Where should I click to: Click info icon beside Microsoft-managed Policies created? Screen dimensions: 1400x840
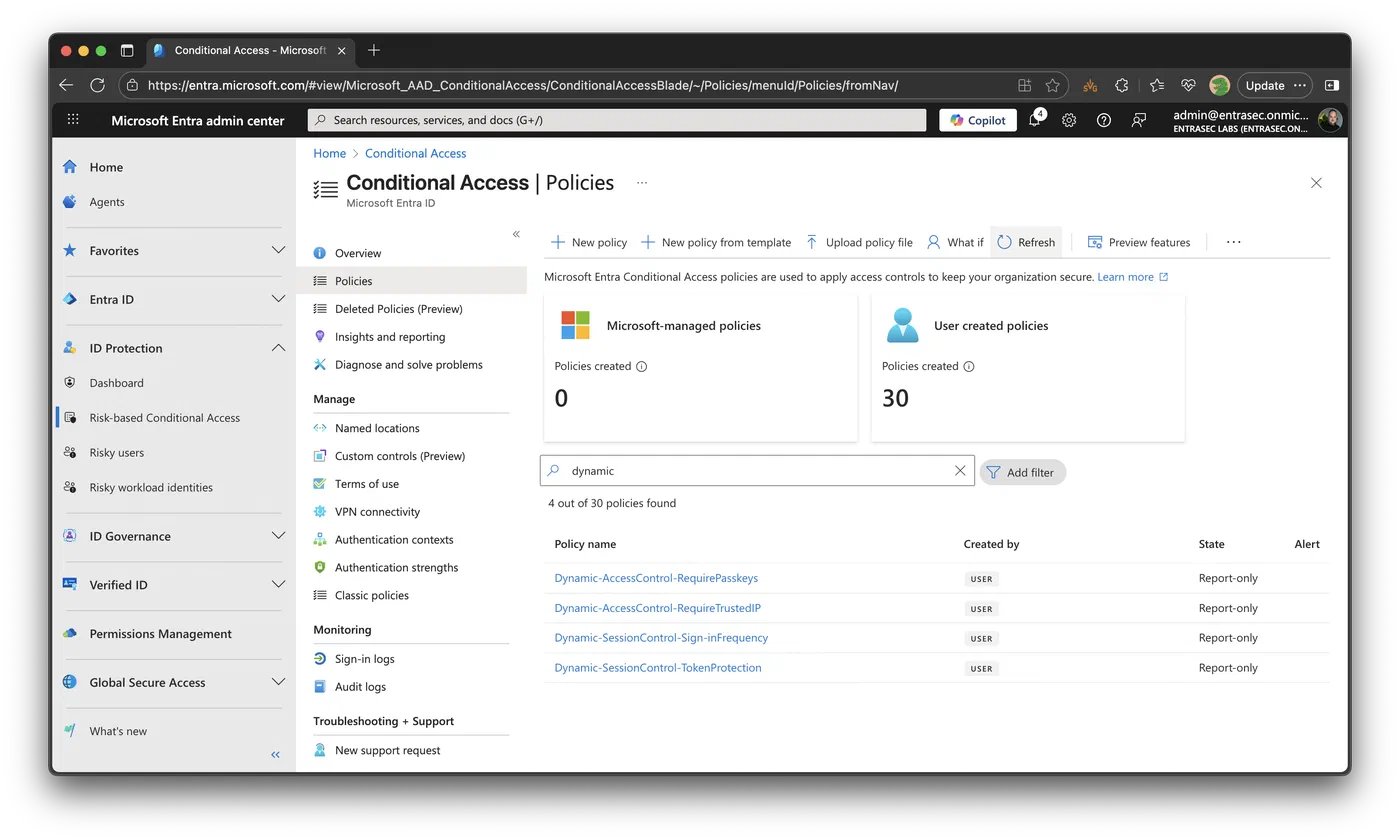[x=642, y=366]
